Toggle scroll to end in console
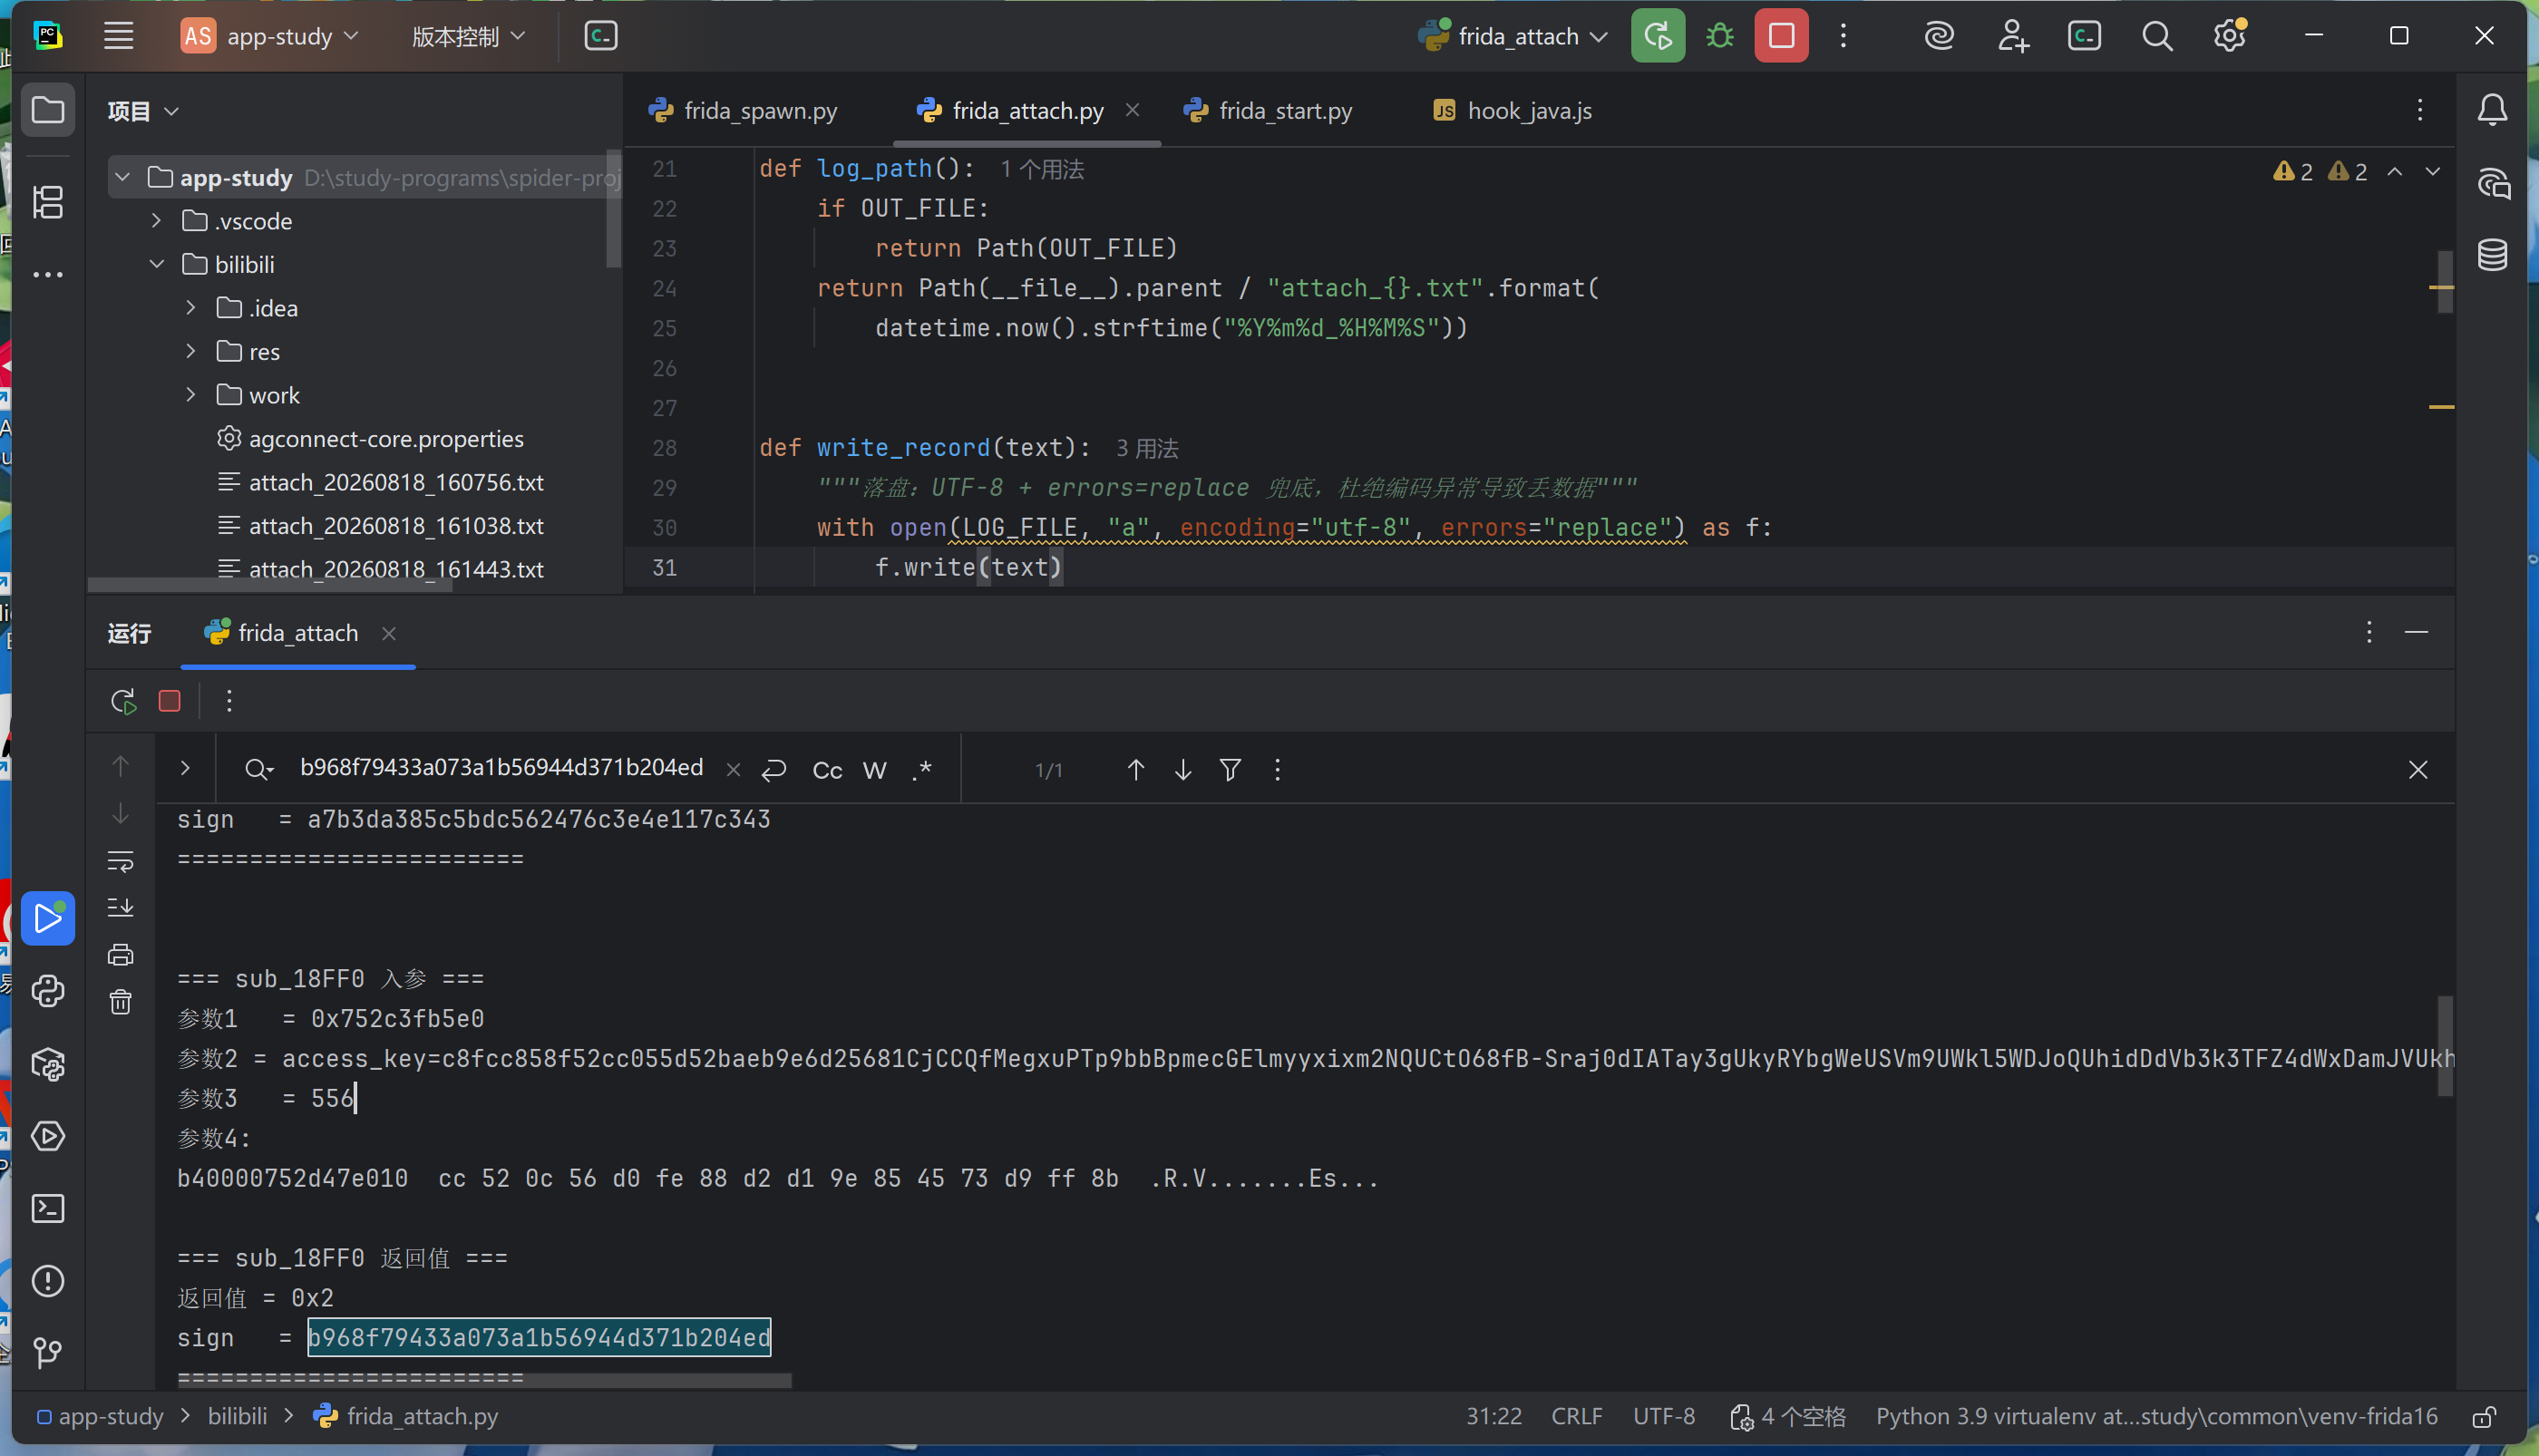Viewport: 2539px width, 1456px height. click(120, 908)
